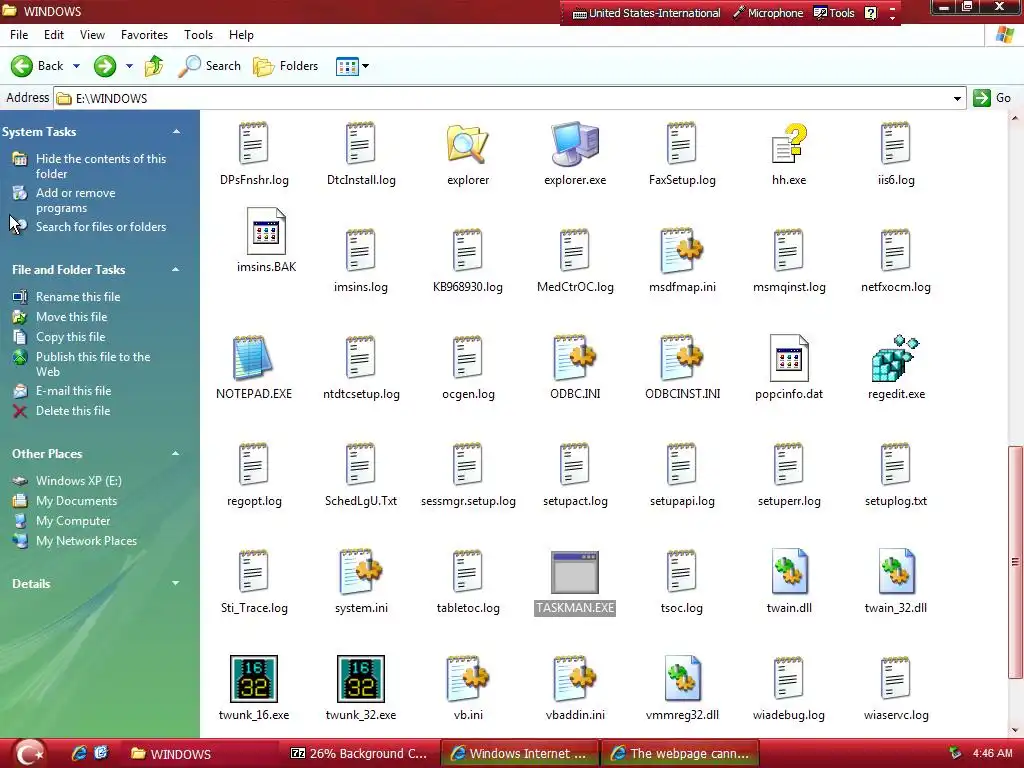Screen dimensions: 1024x768
Task: Select the vbaddin.ini file icon
Action: (575, 679)
